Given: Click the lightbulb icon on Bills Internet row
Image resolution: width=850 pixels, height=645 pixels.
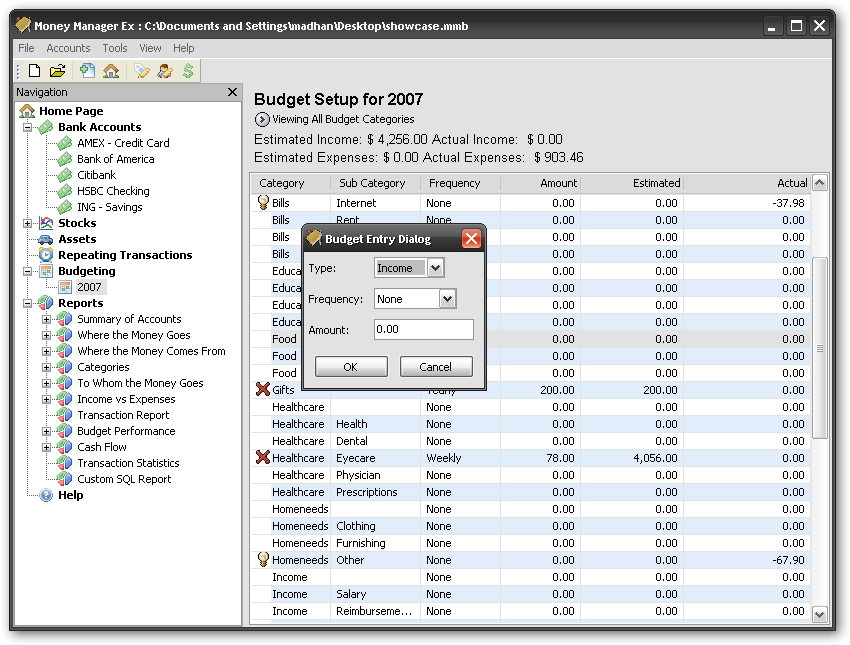Looking at the screenshot, I should [263, 203].
